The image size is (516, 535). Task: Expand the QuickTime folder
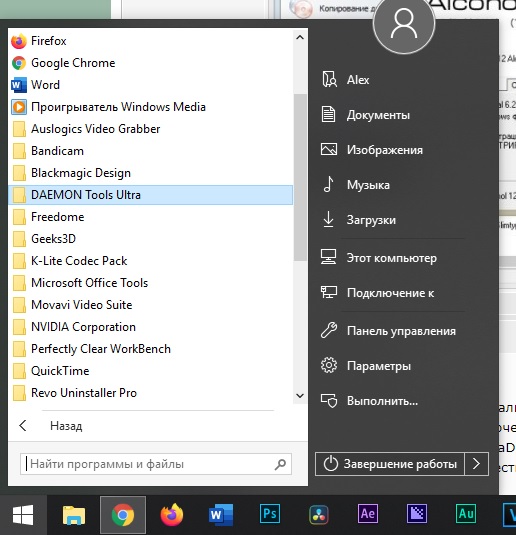150,371
